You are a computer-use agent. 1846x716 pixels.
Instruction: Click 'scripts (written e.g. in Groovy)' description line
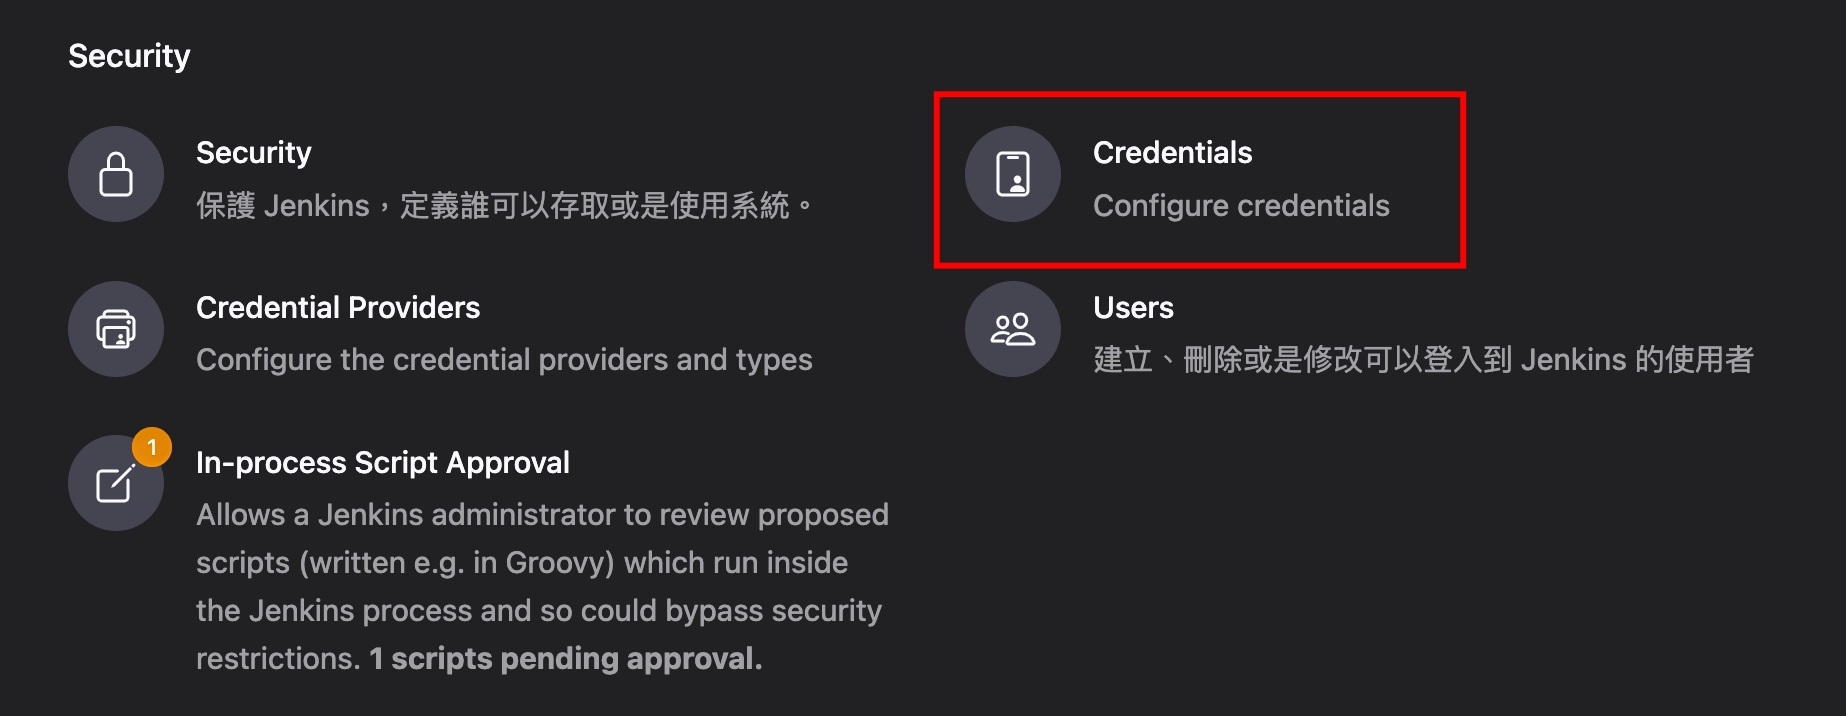[405, 562]
